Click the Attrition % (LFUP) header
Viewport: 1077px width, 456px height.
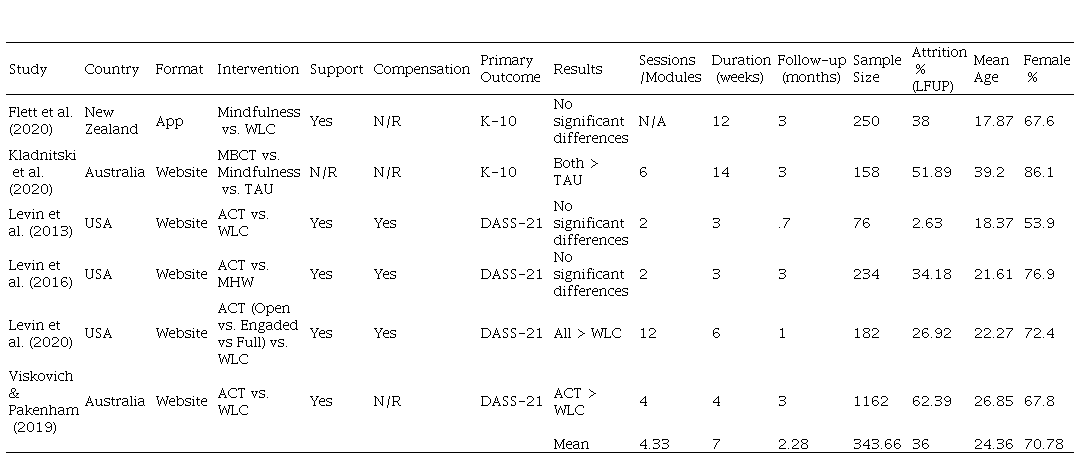coord(939,69)
